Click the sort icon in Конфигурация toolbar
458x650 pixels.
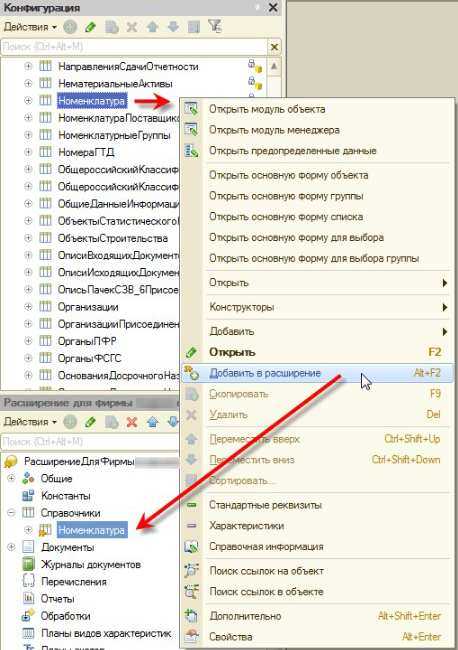click(194, 27)
